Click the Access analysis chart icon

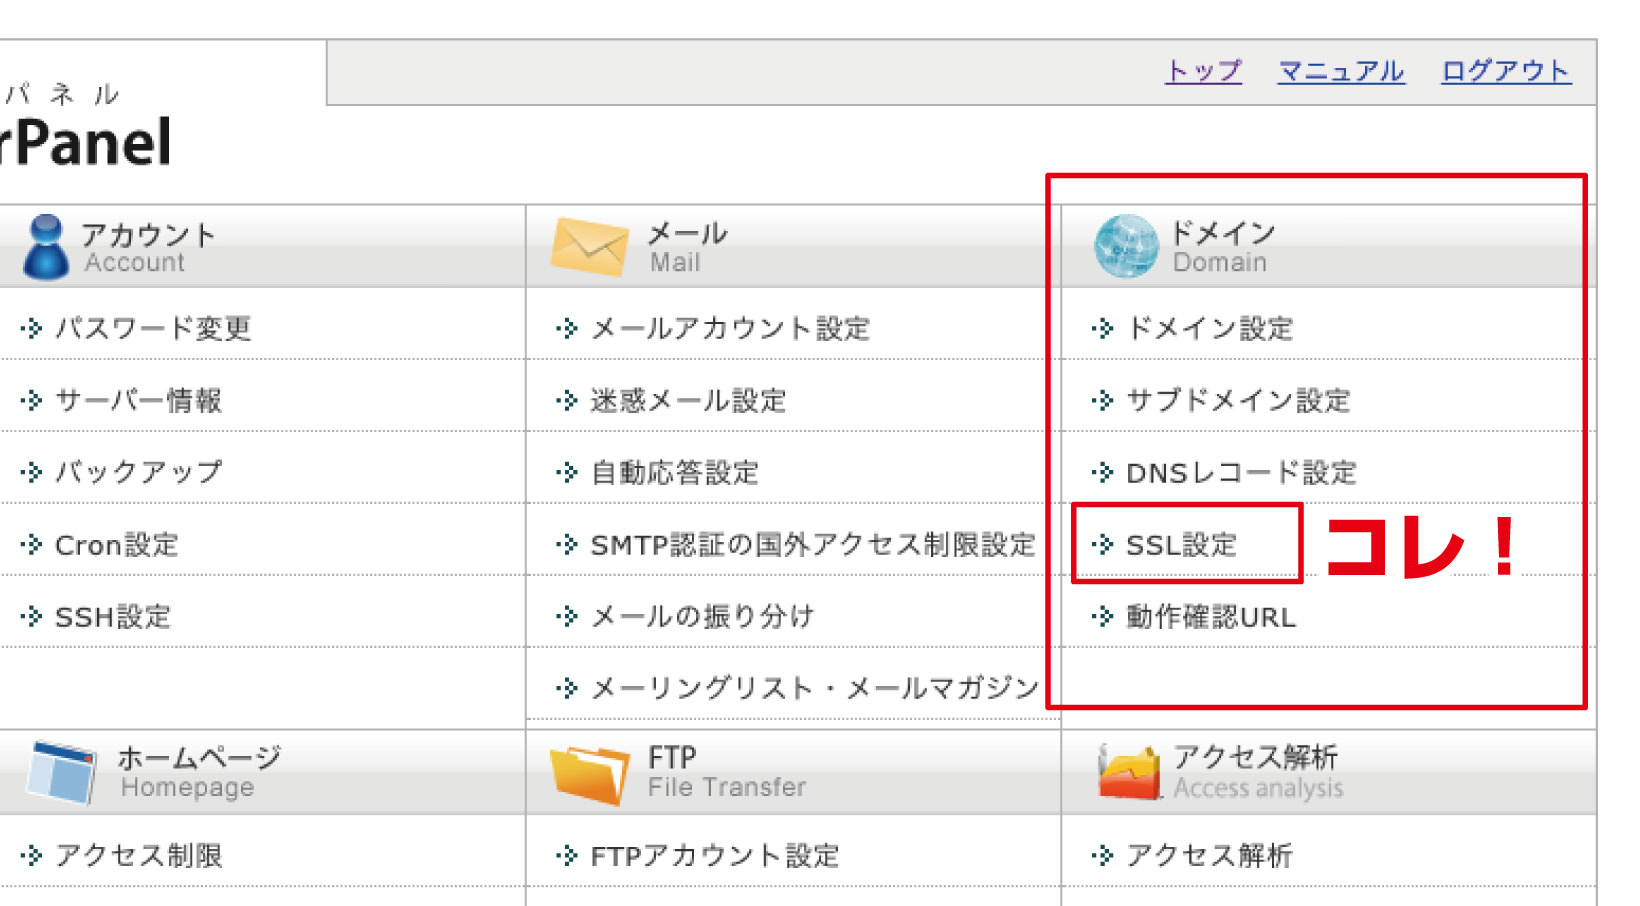[x=1129, y=772]
